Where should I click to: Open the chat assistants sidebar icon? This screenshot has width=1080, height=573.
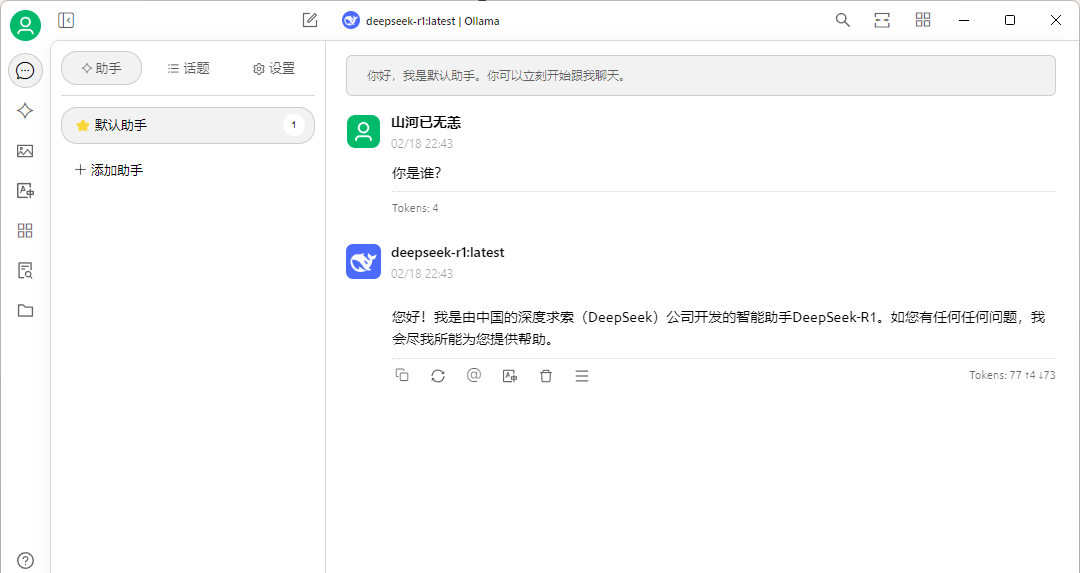pyautogui.click(x=25, y=70)
